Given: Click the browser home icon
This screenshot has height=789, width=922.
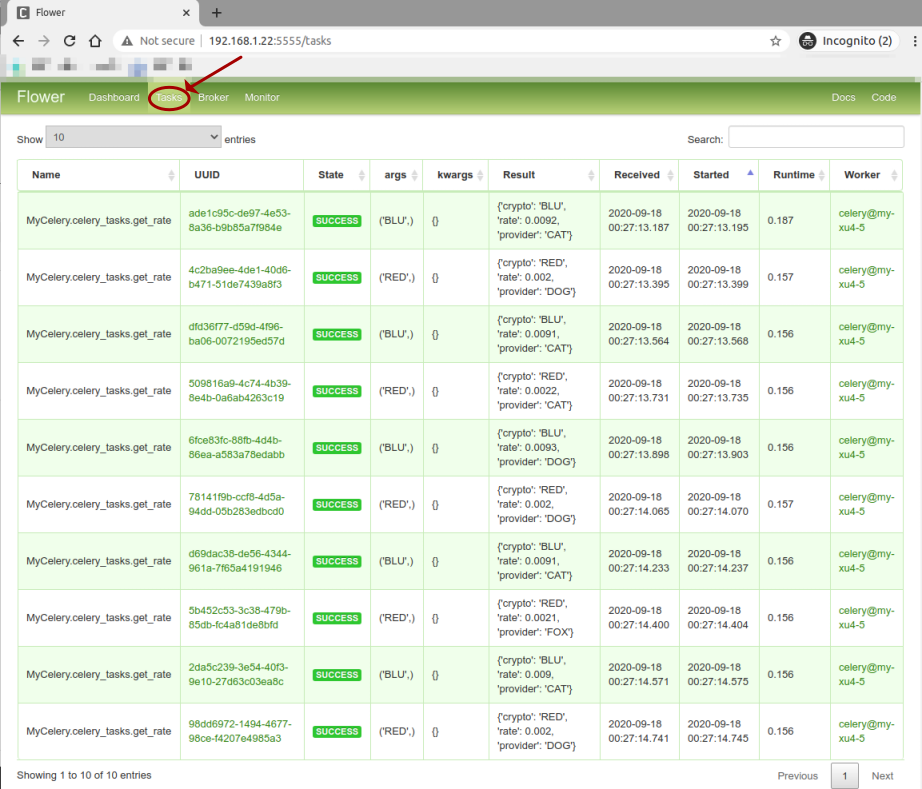Looking at the screenshot, I should point(95,41).
